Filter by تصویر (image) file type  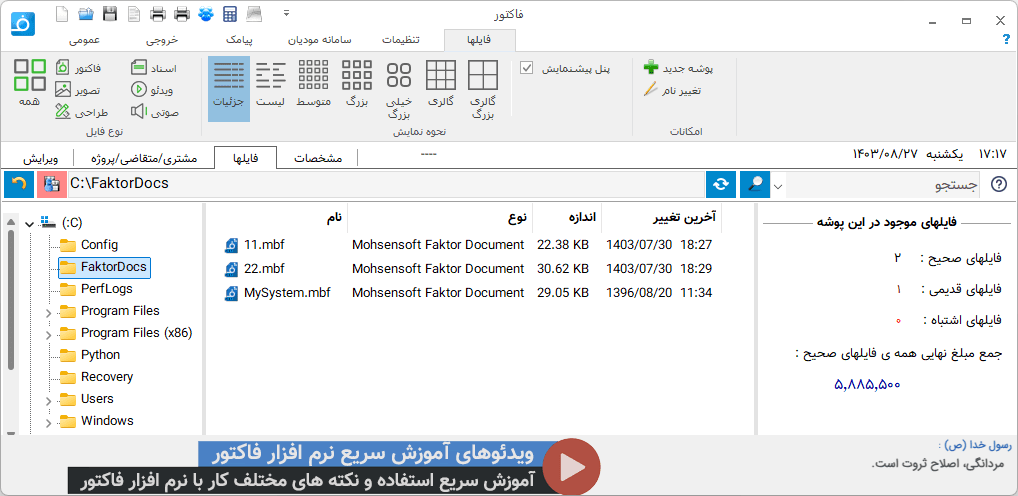[x=78, y=90]
